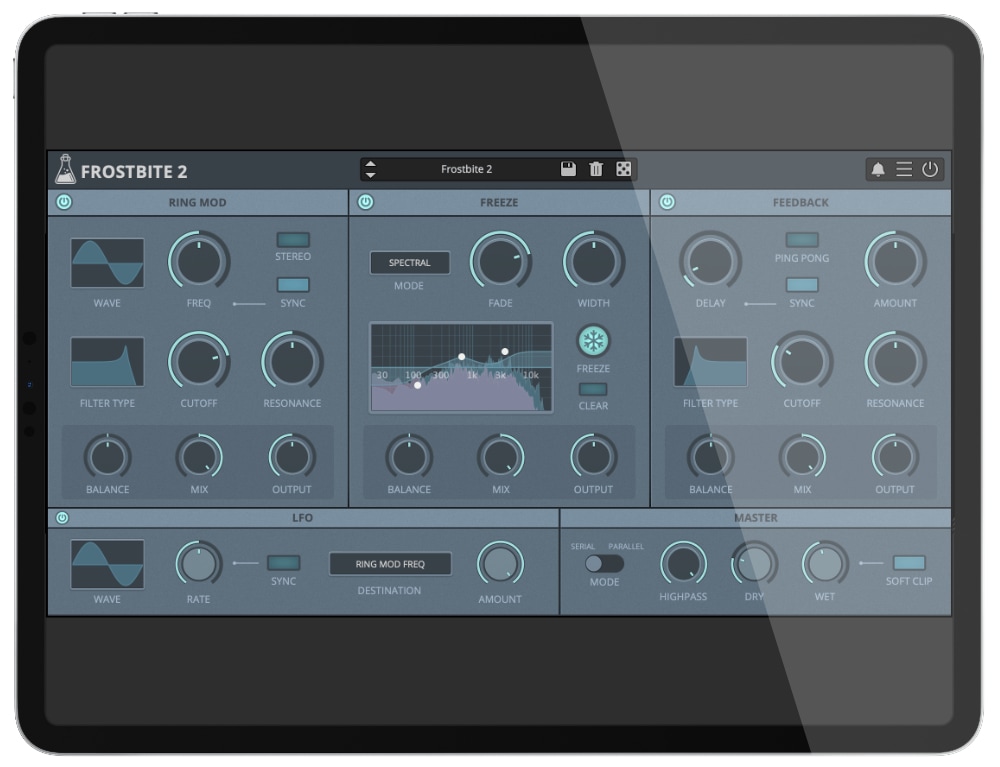Open preset name Frostbite 2 selector
This screenshot has height=767, width=1000.
pyautogui.click(x=466, y=169)
